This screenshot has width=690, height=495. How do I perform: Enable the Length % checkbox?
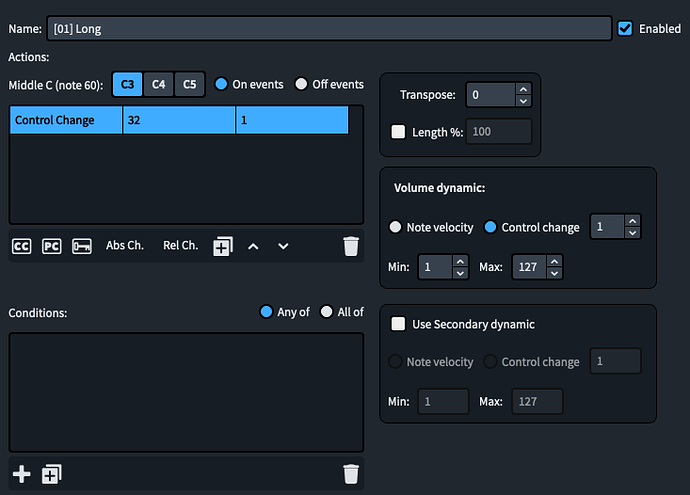[x=398, y=132]
